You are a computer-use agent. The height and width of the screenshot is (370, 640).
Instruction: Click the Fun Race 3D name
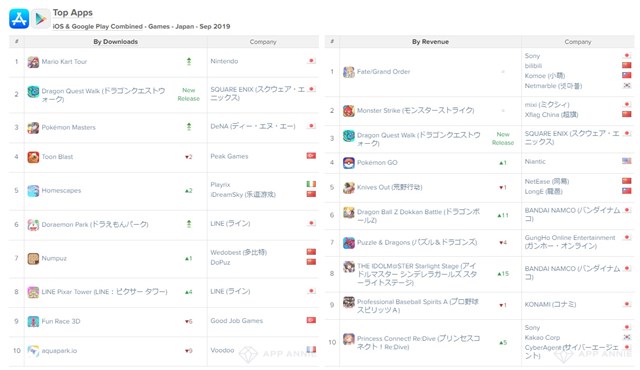click(x=61, y=321)
